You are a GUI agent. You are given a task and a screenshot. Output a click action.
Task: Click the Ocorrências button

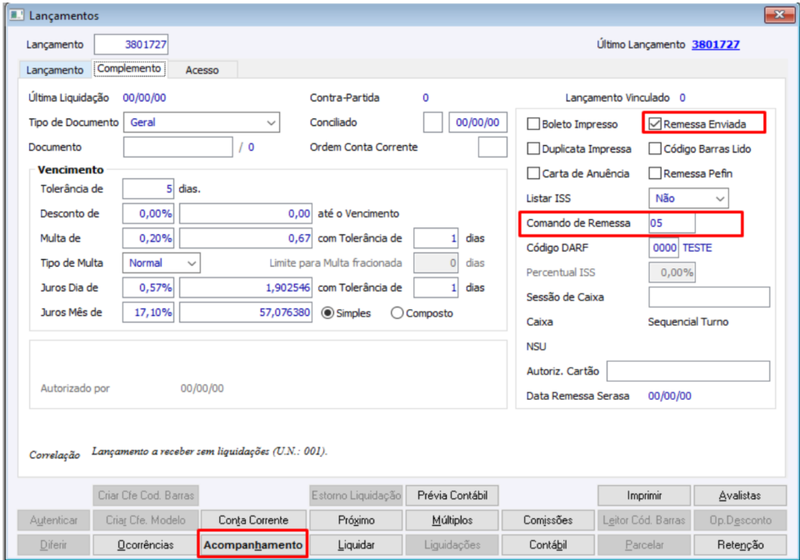coord(145,545)
